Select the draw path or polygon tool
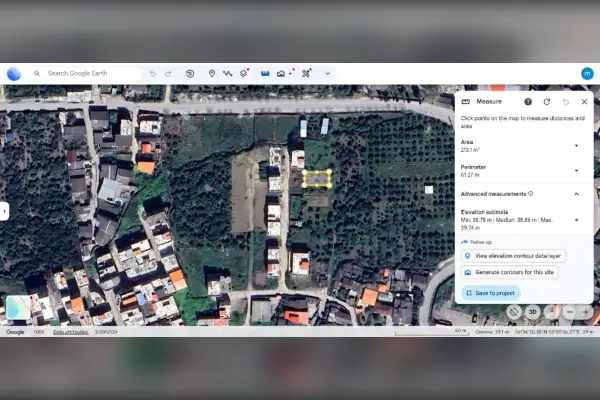Viewport: 600px width, 400px height. pyautogui.click(x=228, y=73)
